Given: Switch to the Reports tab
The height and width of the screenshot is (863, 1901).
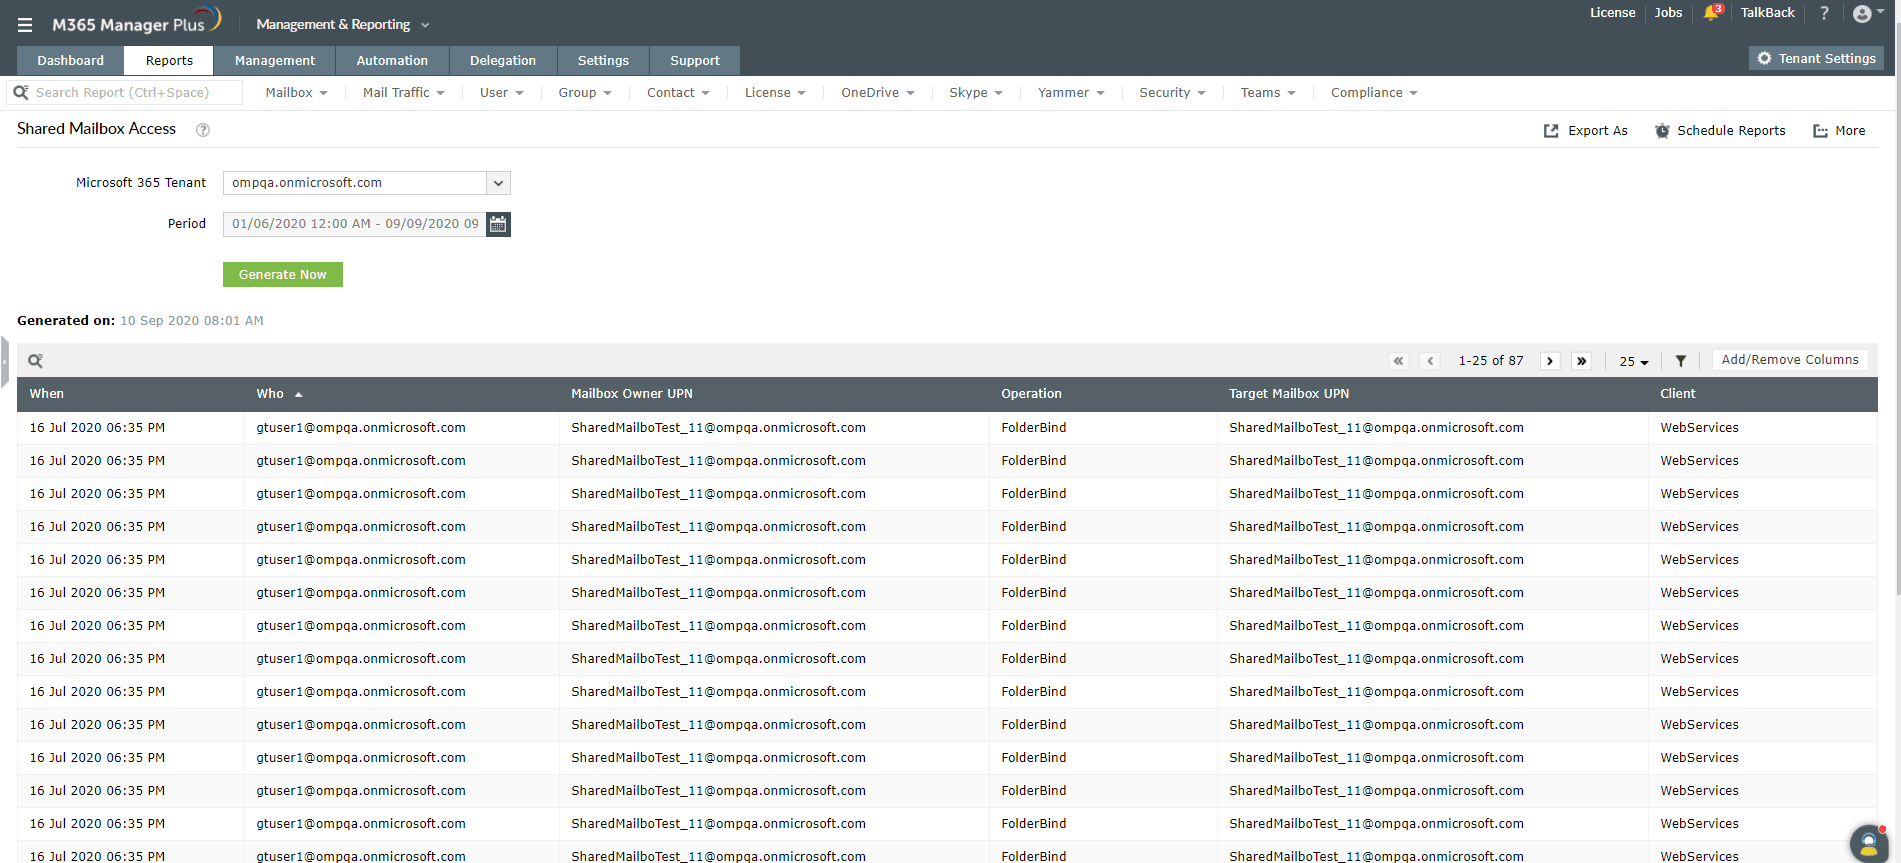Looking at the screenshot, I should 169,61.
